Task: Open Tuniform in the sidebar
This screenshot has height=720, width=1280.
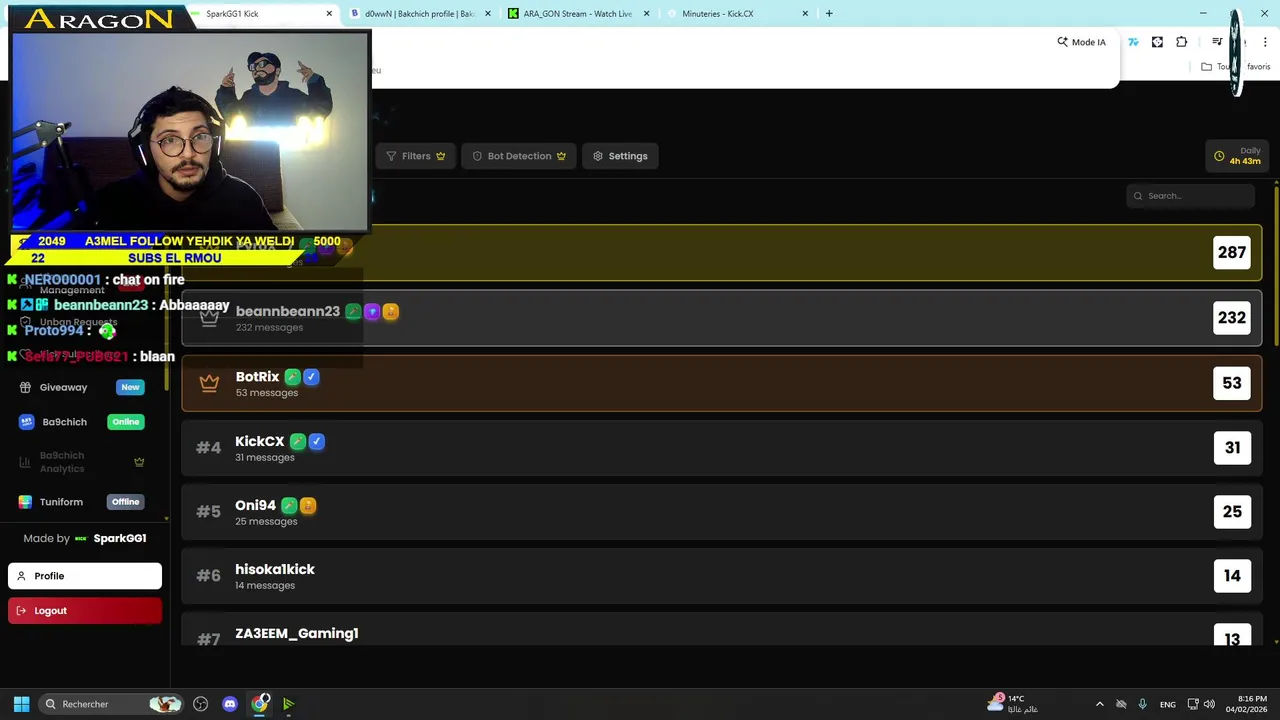Action: pyautogui.click(x=61, y=502)
